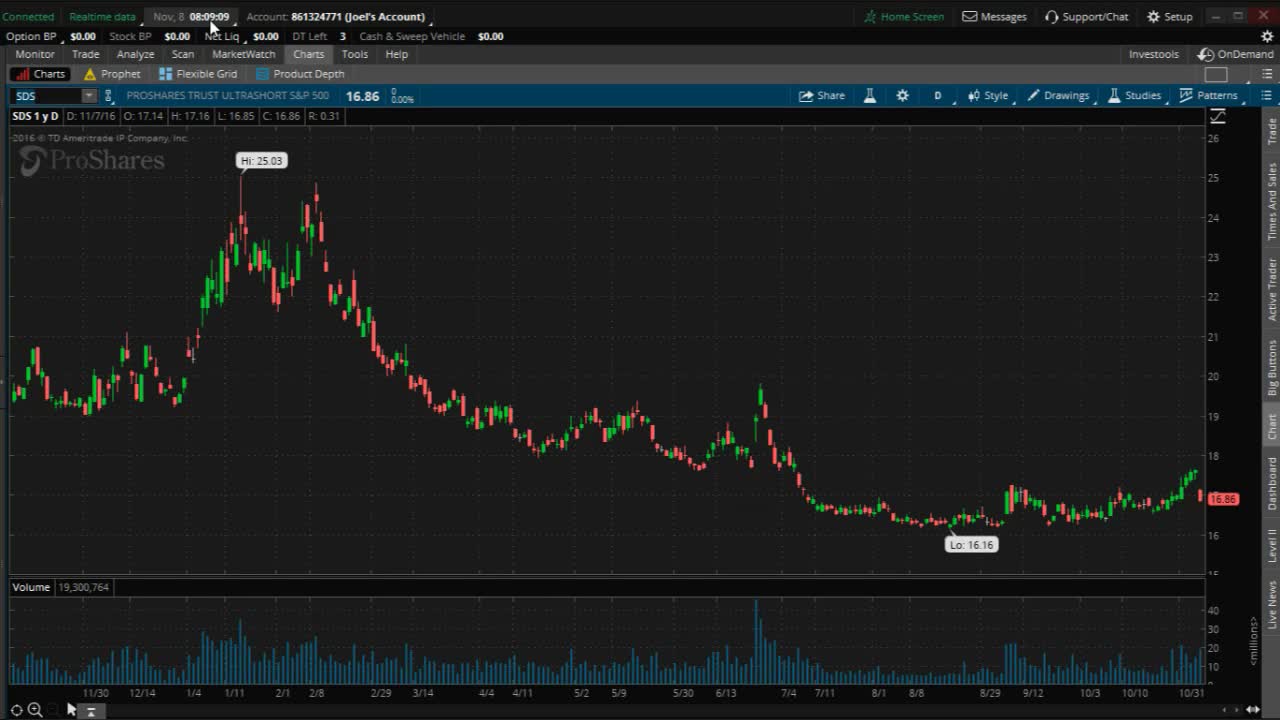Open the Patterns menu
The width and height of the screenshot is (1280, 720).
(1209, 96)
